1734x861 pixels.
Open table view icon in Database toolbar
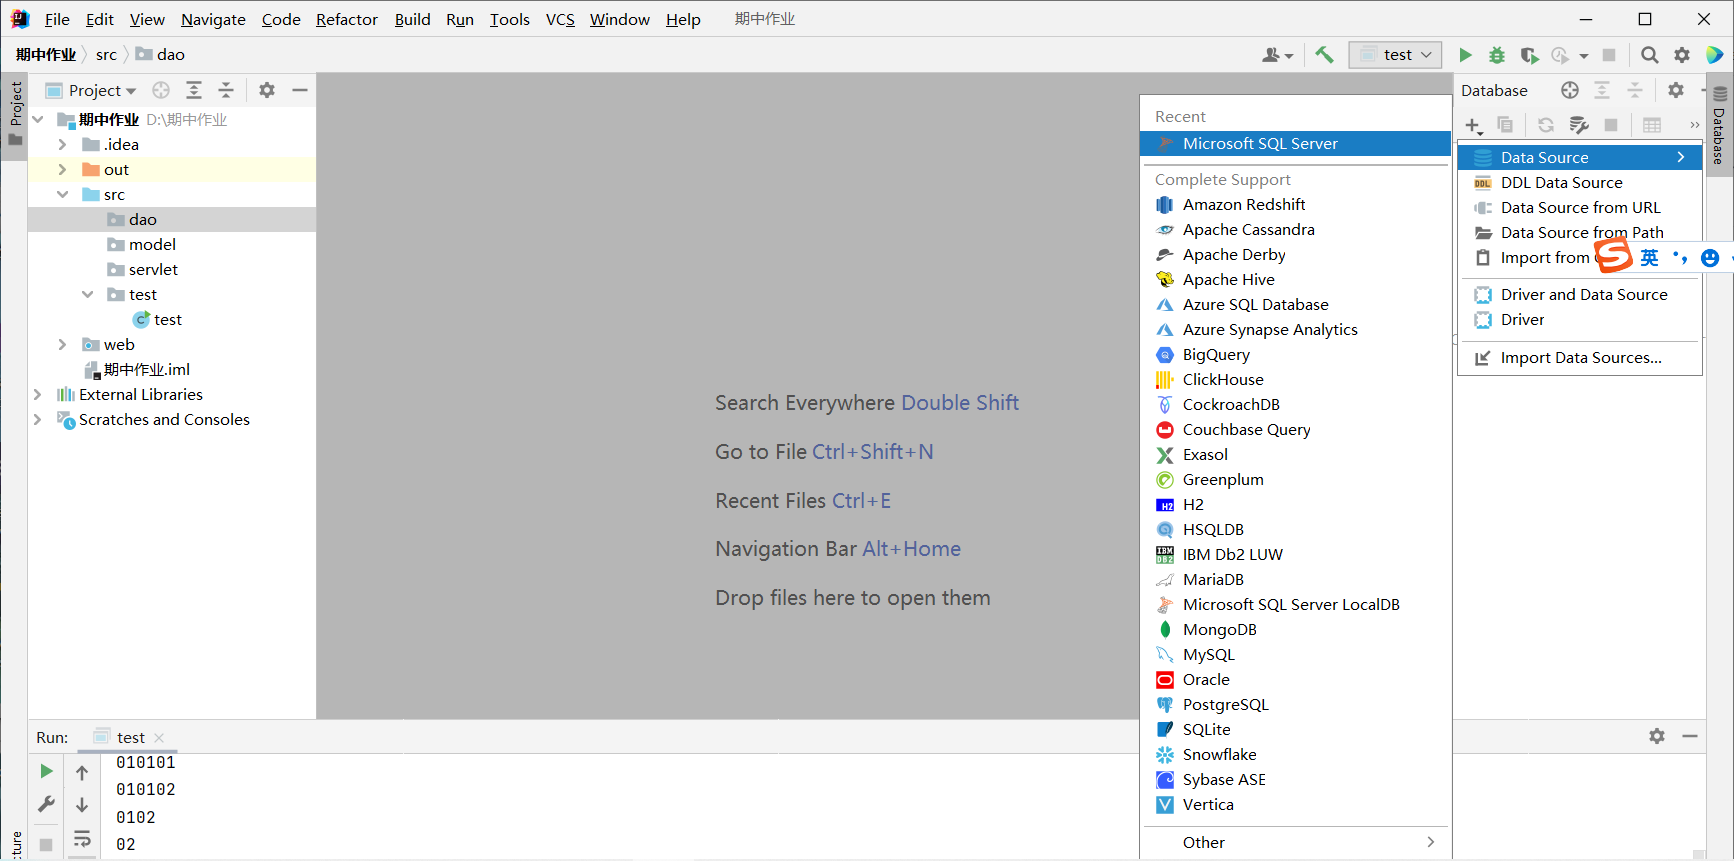[1652, 125]
